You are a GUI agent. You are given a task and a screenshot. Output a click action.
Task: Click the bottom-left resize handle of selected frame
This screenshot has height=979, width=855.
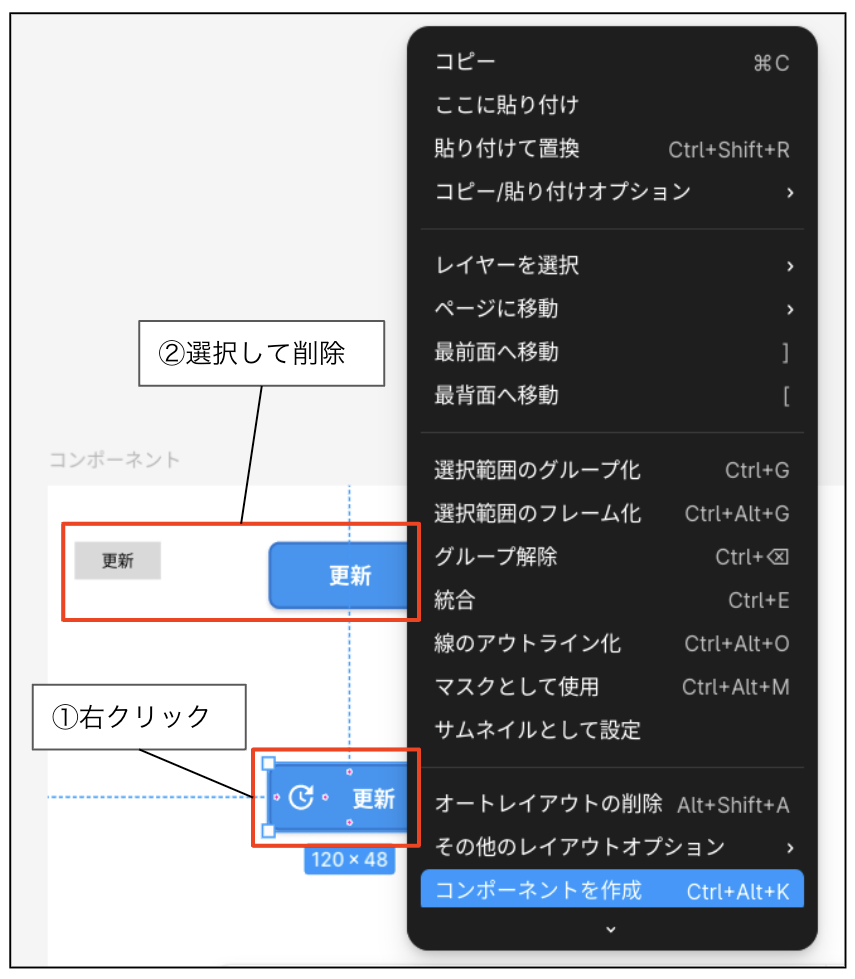pyautogui.click(x=269, y=830)
